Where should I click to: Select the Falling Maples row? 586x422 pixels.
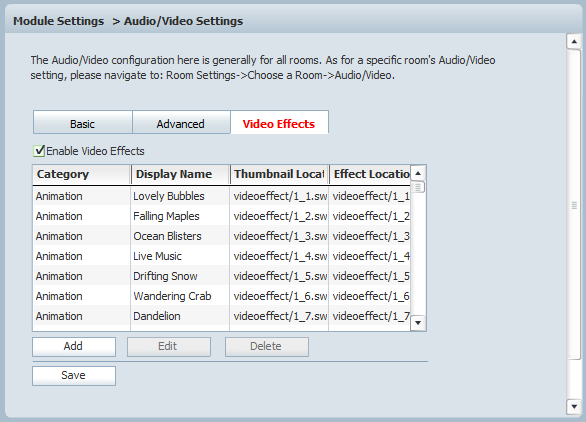[222, 216]
